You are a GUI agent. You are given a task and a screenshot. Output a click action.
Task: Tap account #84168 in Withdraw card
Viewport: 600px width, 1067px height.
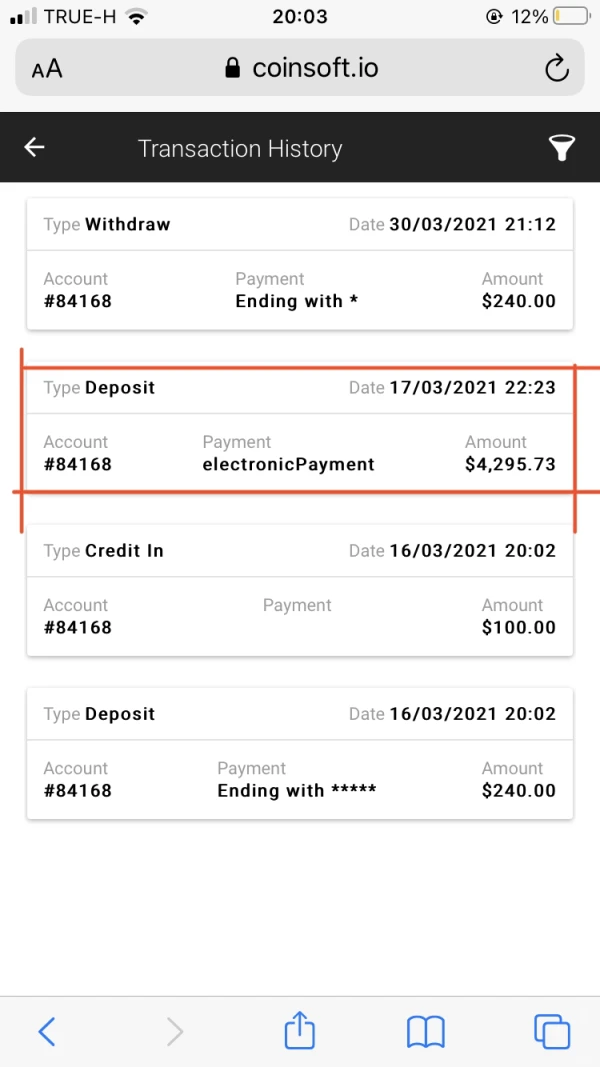pos(77,301)
